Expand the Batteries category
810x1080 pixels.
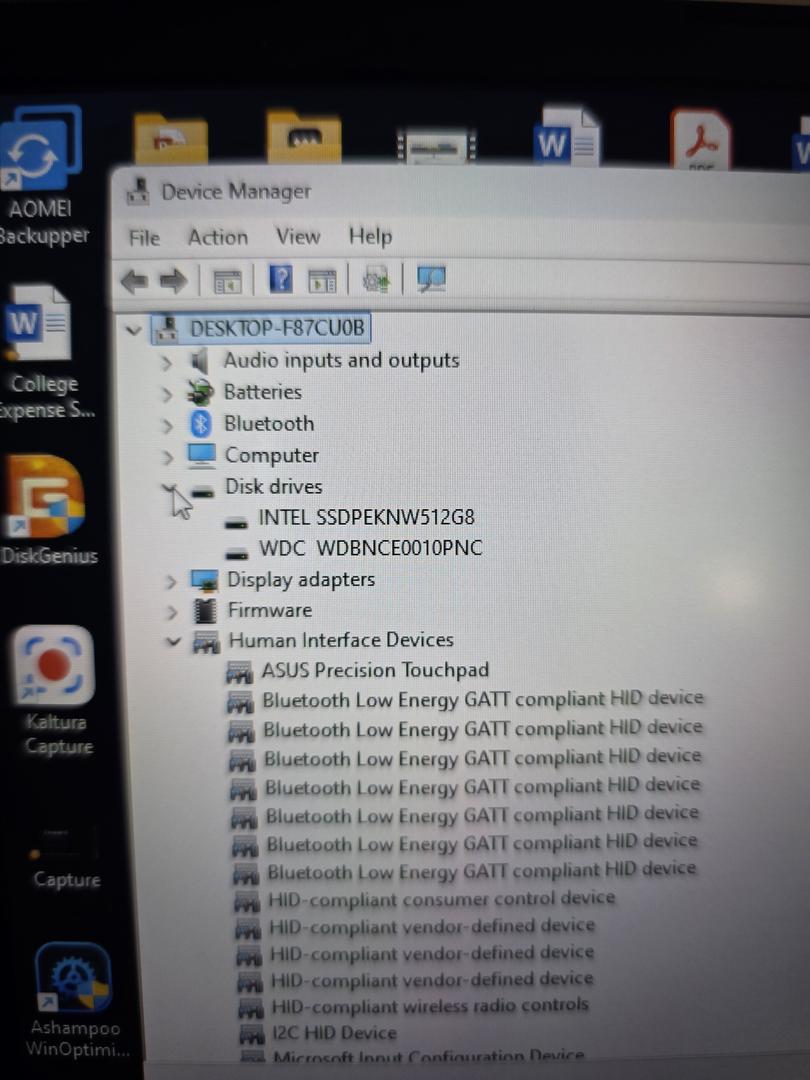tap(167, 395)
